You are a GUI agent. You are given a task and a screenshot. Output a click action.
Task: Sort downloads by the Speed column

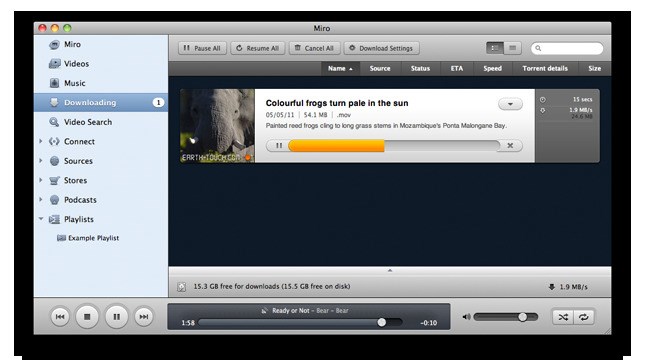492,68
